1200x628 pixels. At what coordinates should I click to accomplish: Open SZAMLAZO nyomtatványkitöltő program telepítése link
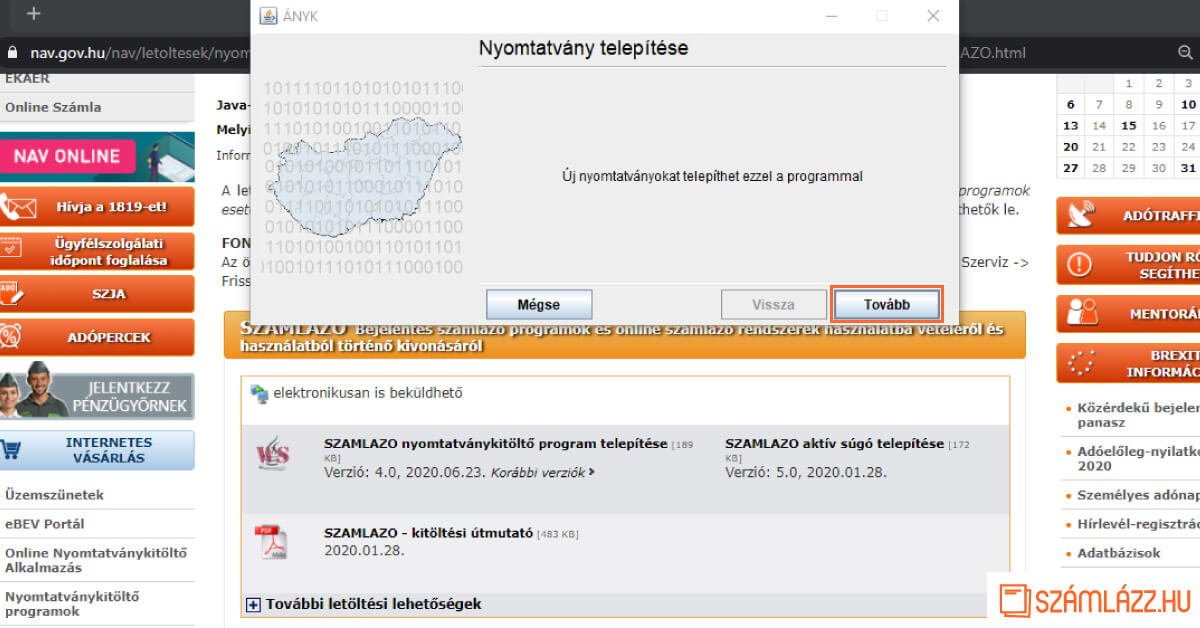coord(495,443)
